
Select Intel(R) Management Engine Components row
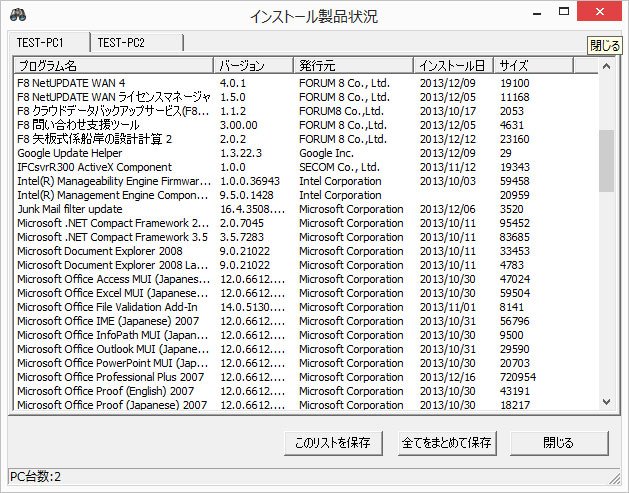coord(306,195)
